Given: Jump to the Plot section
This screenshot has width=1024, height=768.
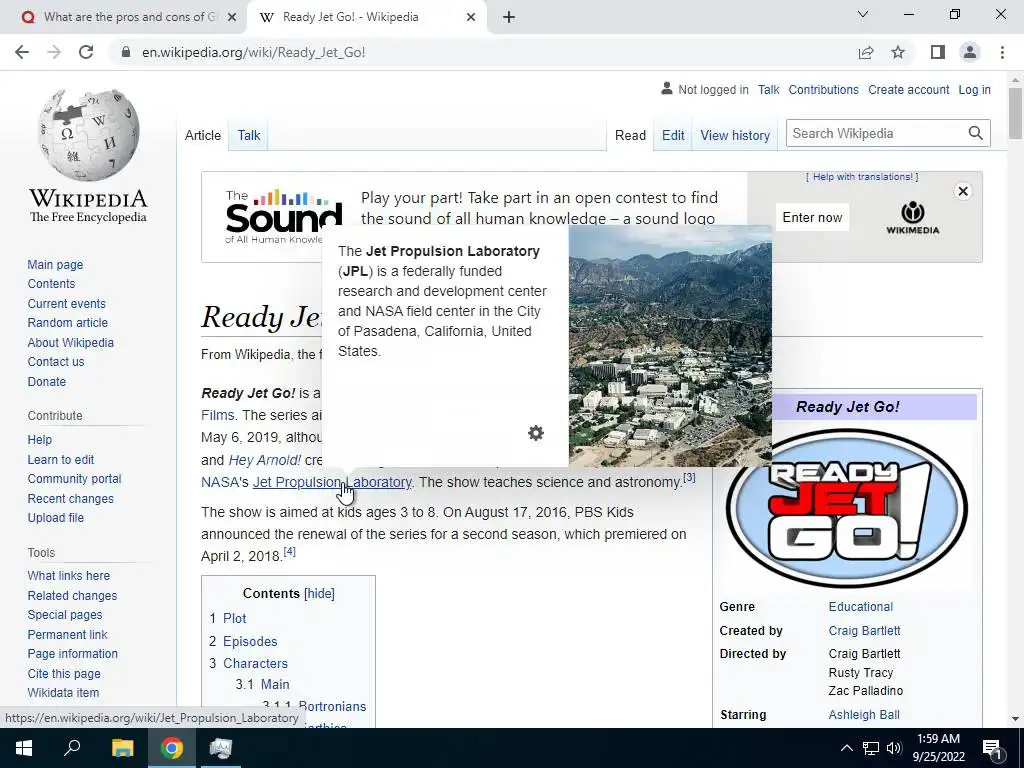Looking at the screenshot, I should point(234,618).
